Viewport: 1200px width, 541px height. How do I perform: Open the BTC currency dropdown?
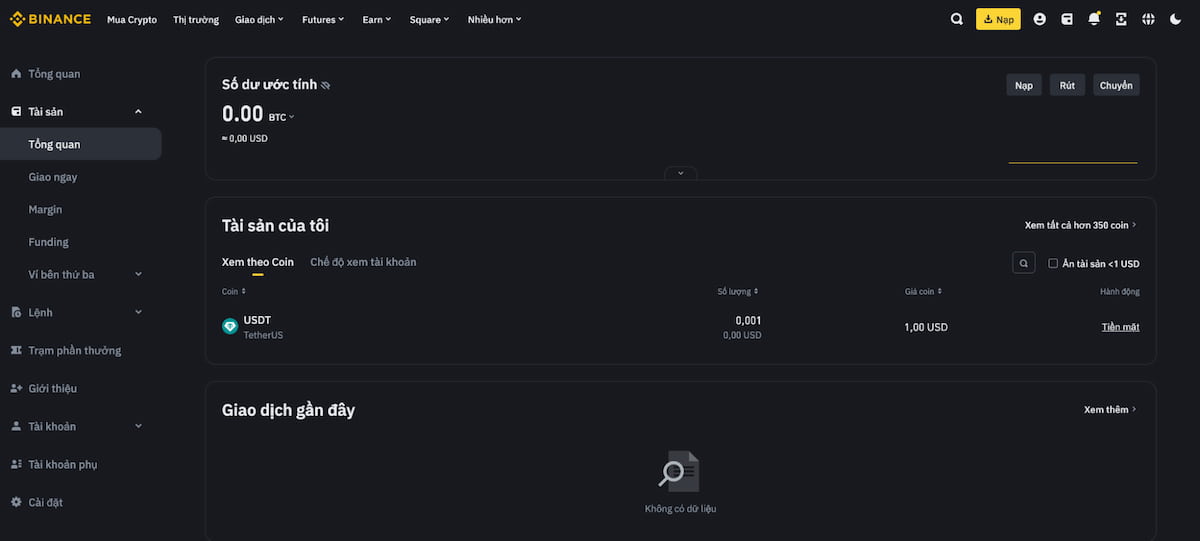[282, 117]
